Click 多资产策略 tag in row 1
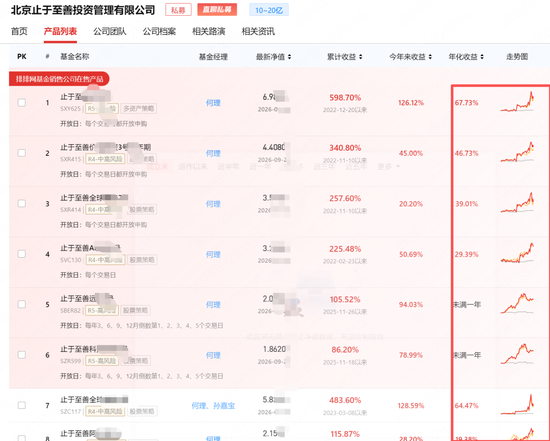The height and width of the screenshot is (441, 550). (x=139, y=108)
